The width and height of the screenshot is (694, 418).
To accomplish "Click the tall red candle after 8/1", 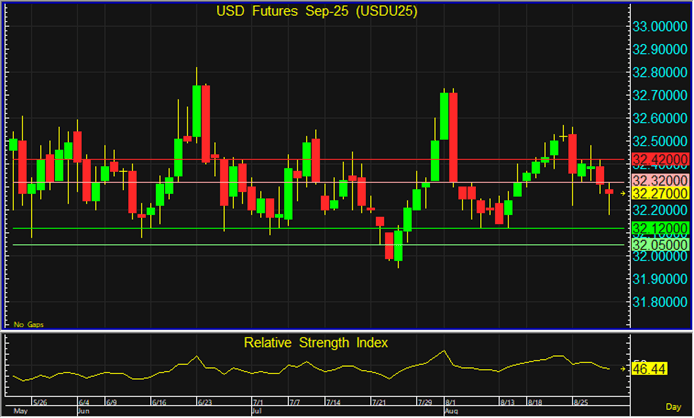I will click(453, 138).
